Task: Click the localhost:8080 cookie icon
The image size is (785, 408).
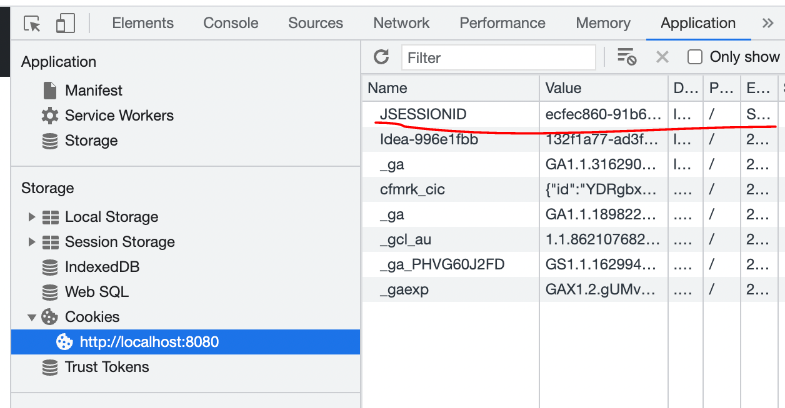Action: 64,342
